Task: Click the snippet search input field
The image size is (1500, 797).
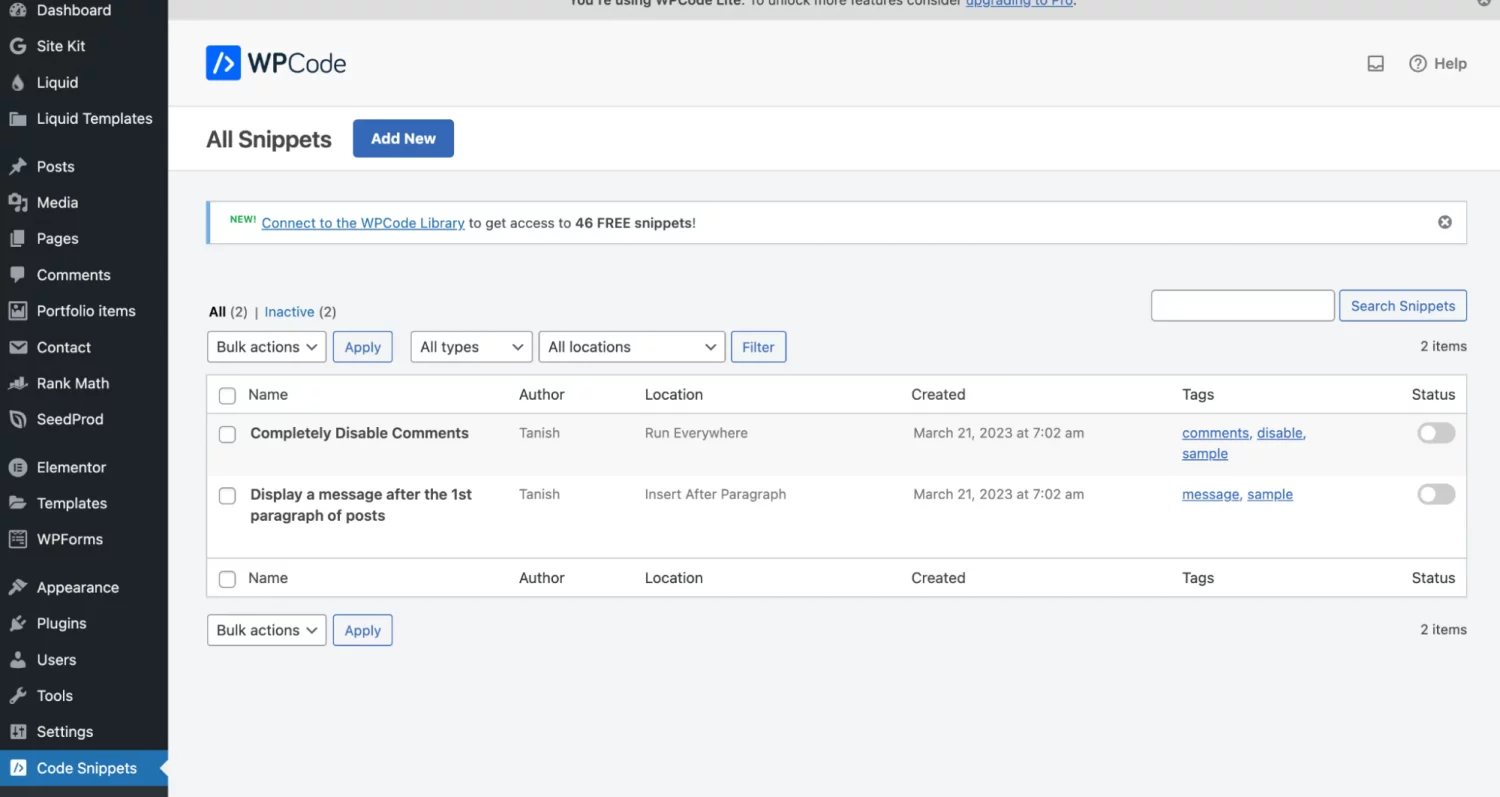Action: 1243,306
